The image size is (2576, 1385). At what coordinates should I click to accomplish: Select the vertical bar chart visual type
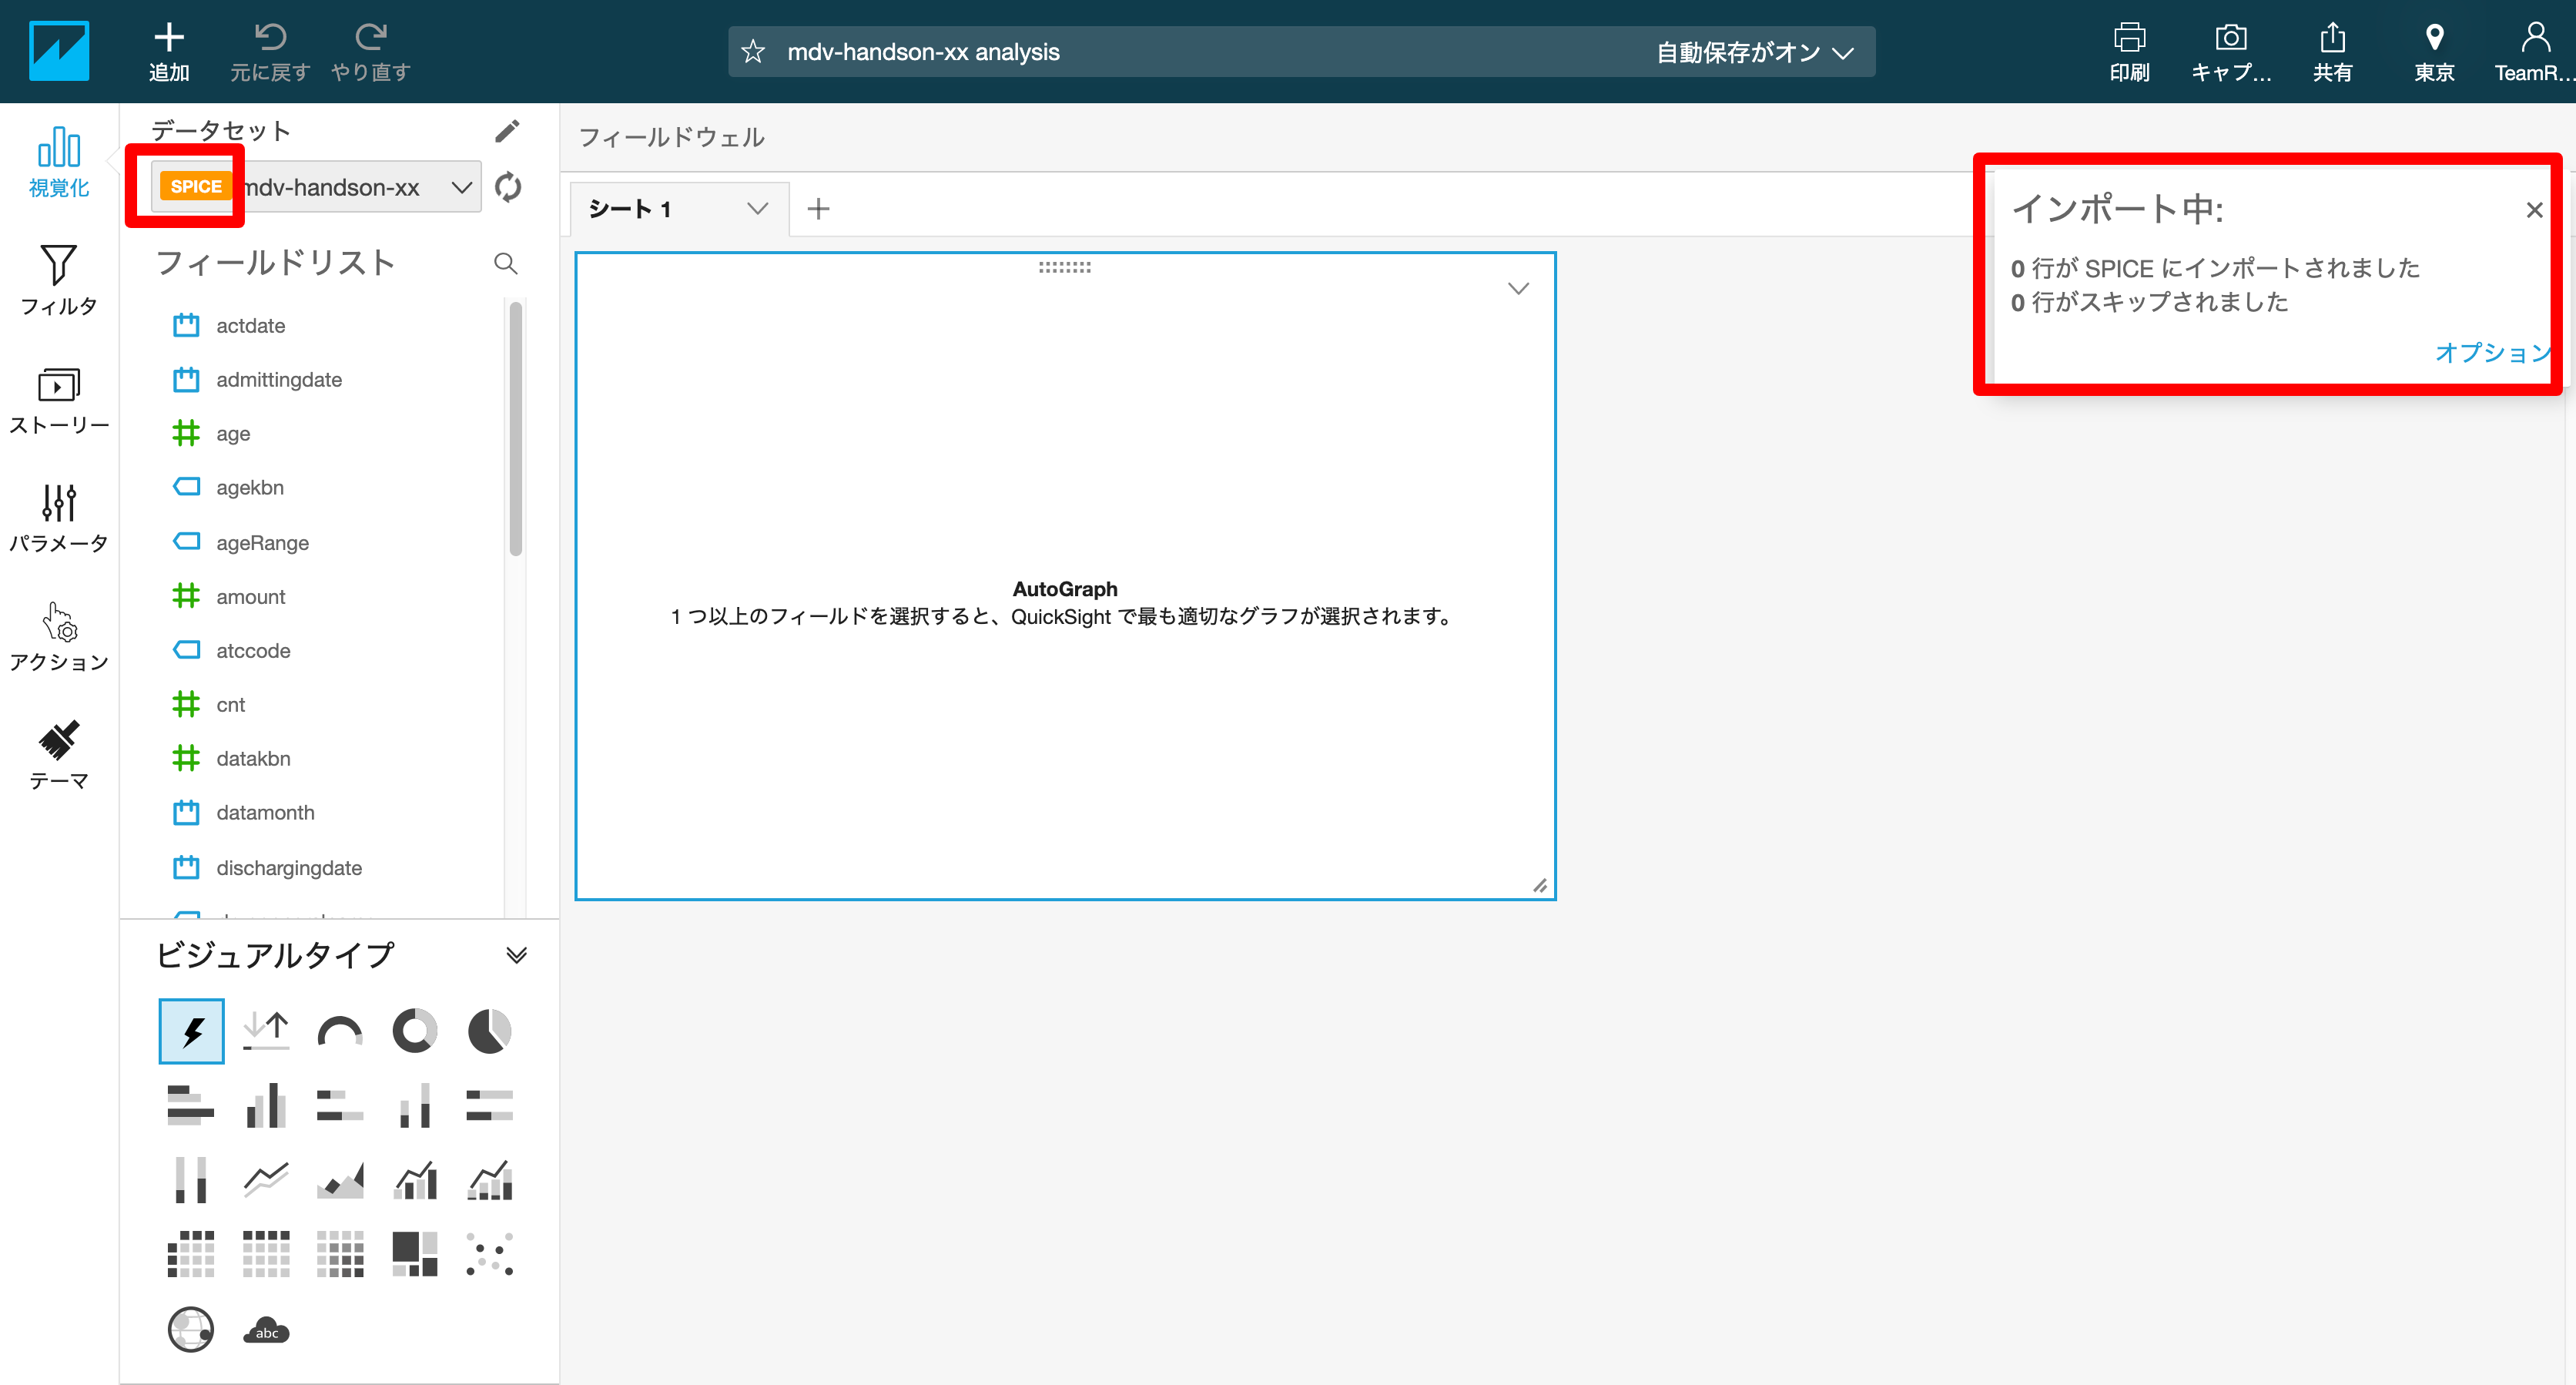[266, 1106]
